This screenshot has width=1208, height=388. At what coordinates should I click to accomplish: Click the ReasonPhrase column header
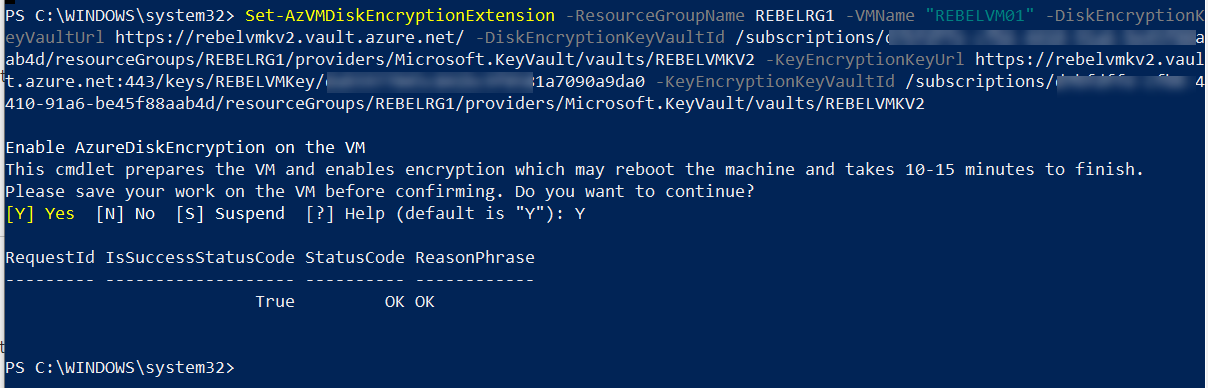(x=475, y=258)
